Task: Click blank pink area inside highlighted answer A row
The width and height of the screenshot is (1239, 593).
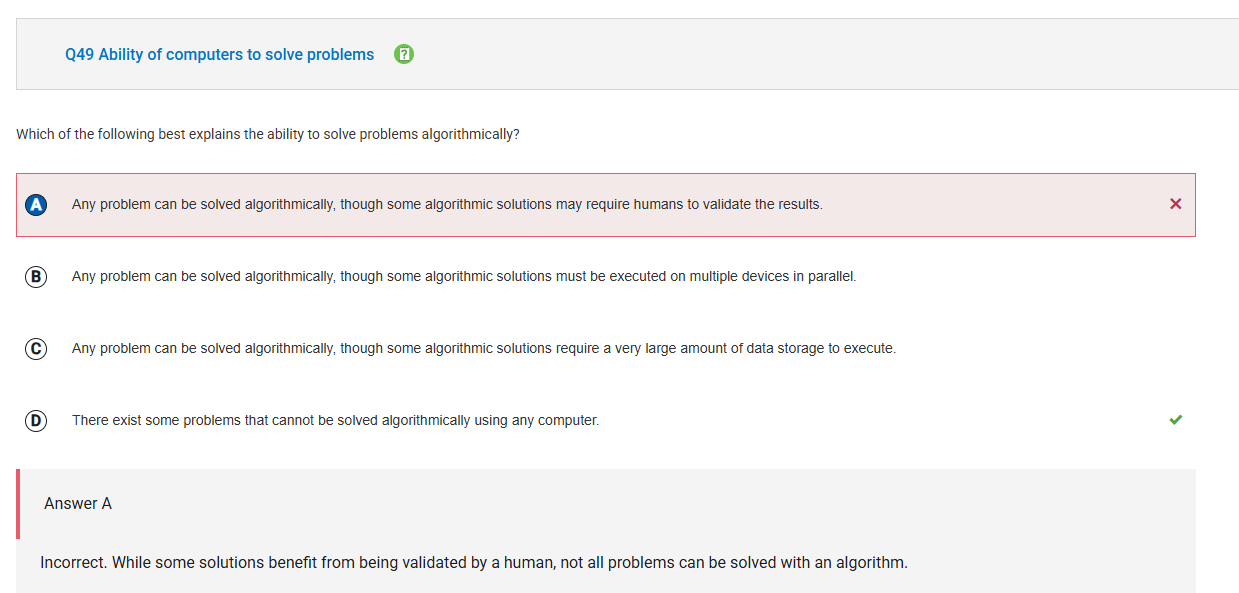Action: 1000,204
